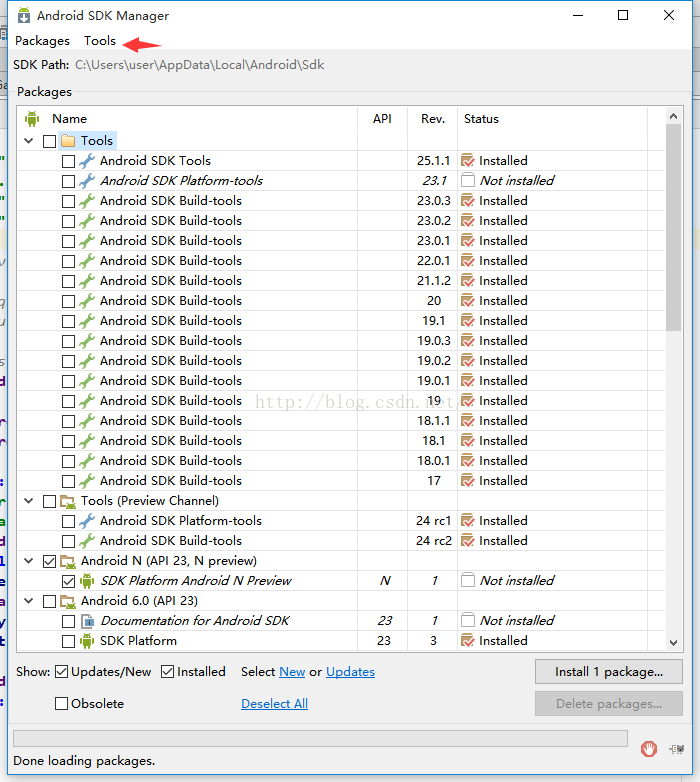
Task: Click the Install 1 package button
Action: pyautogui.click(x=609, y=672)
